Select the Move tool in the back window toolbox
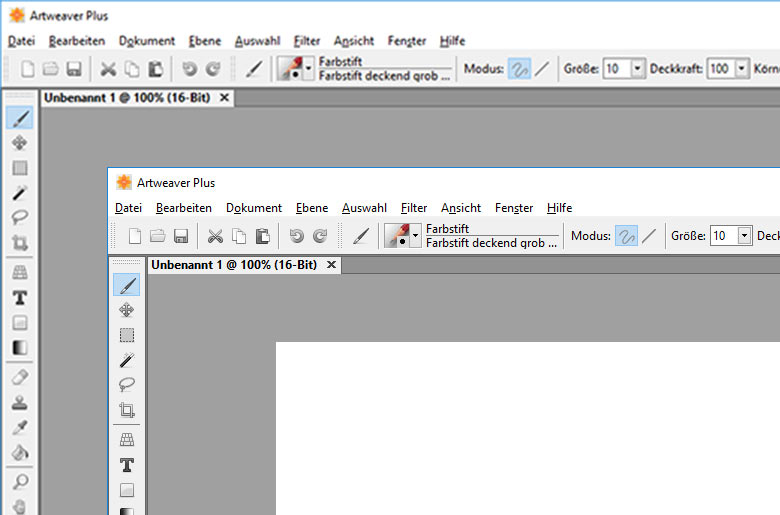Screen dimensions: 780x515 20,143
